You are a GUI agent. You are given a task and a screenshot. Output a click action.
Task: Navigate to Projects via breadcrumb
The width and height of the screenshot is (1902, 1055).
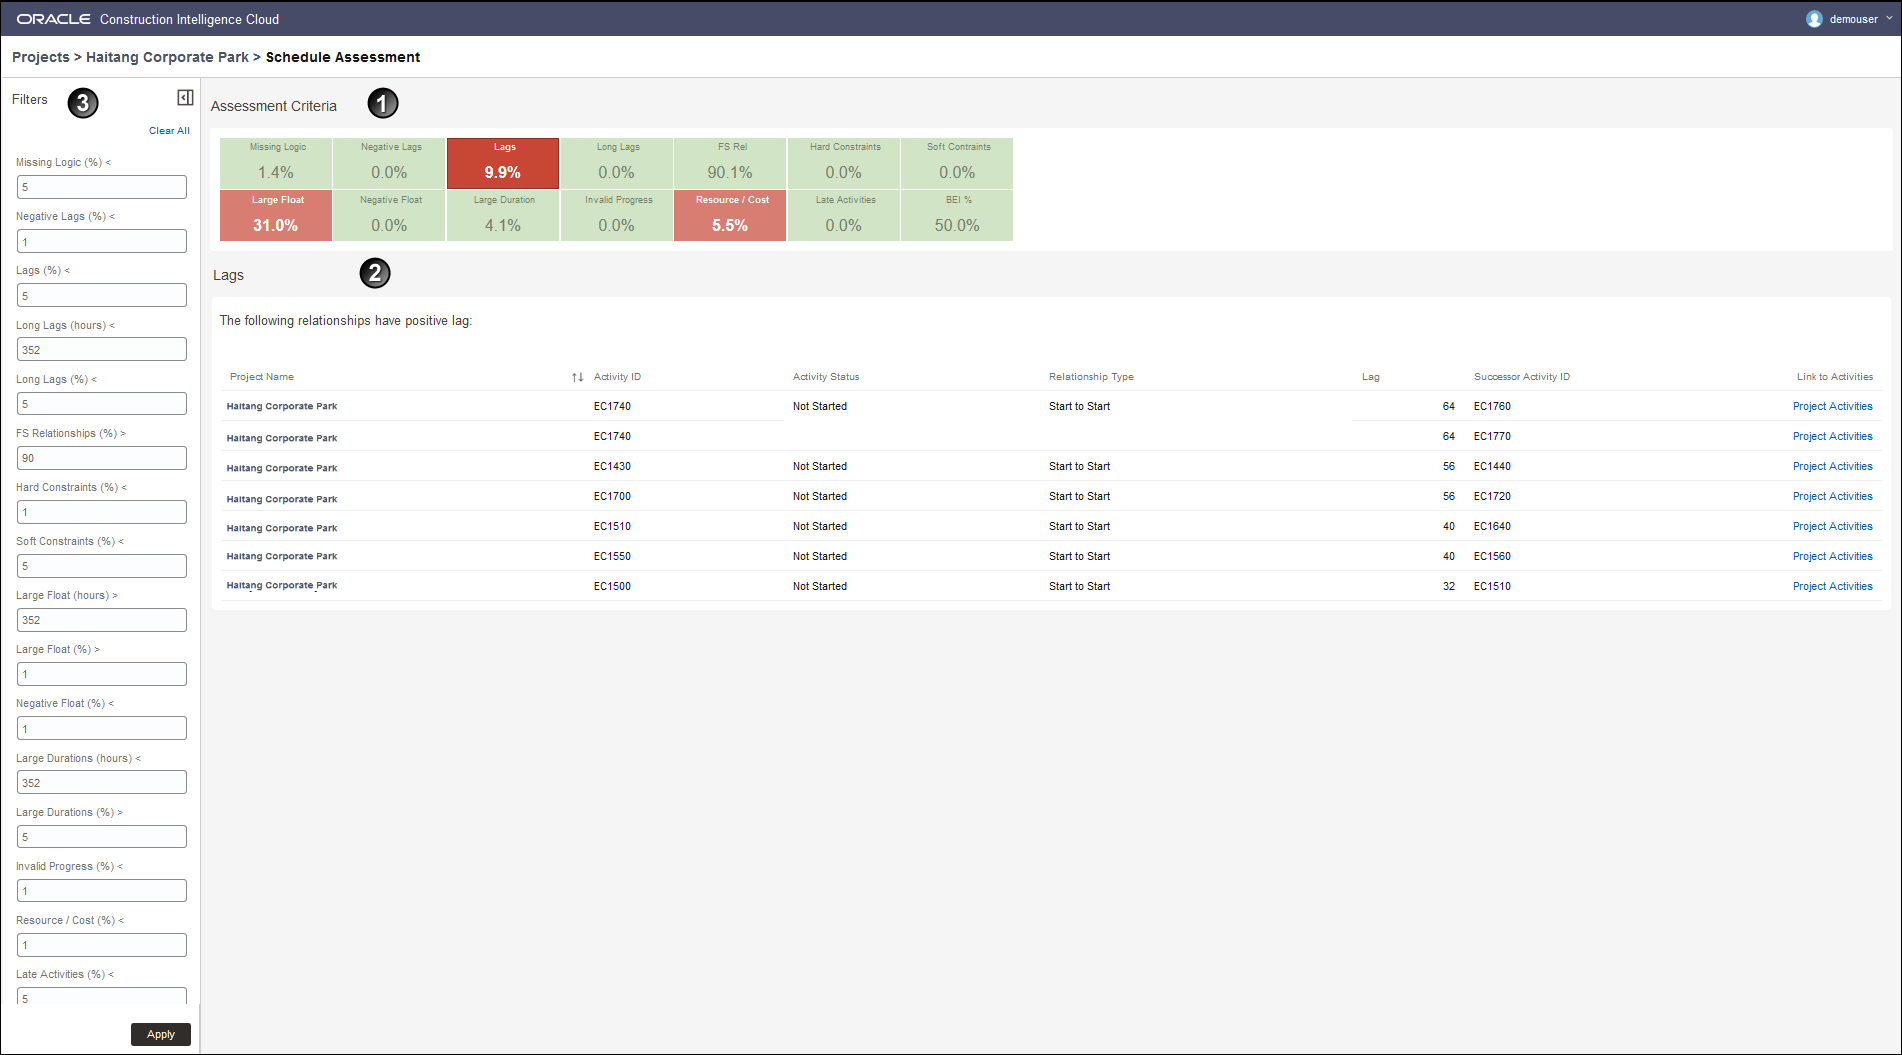(40, 57)
